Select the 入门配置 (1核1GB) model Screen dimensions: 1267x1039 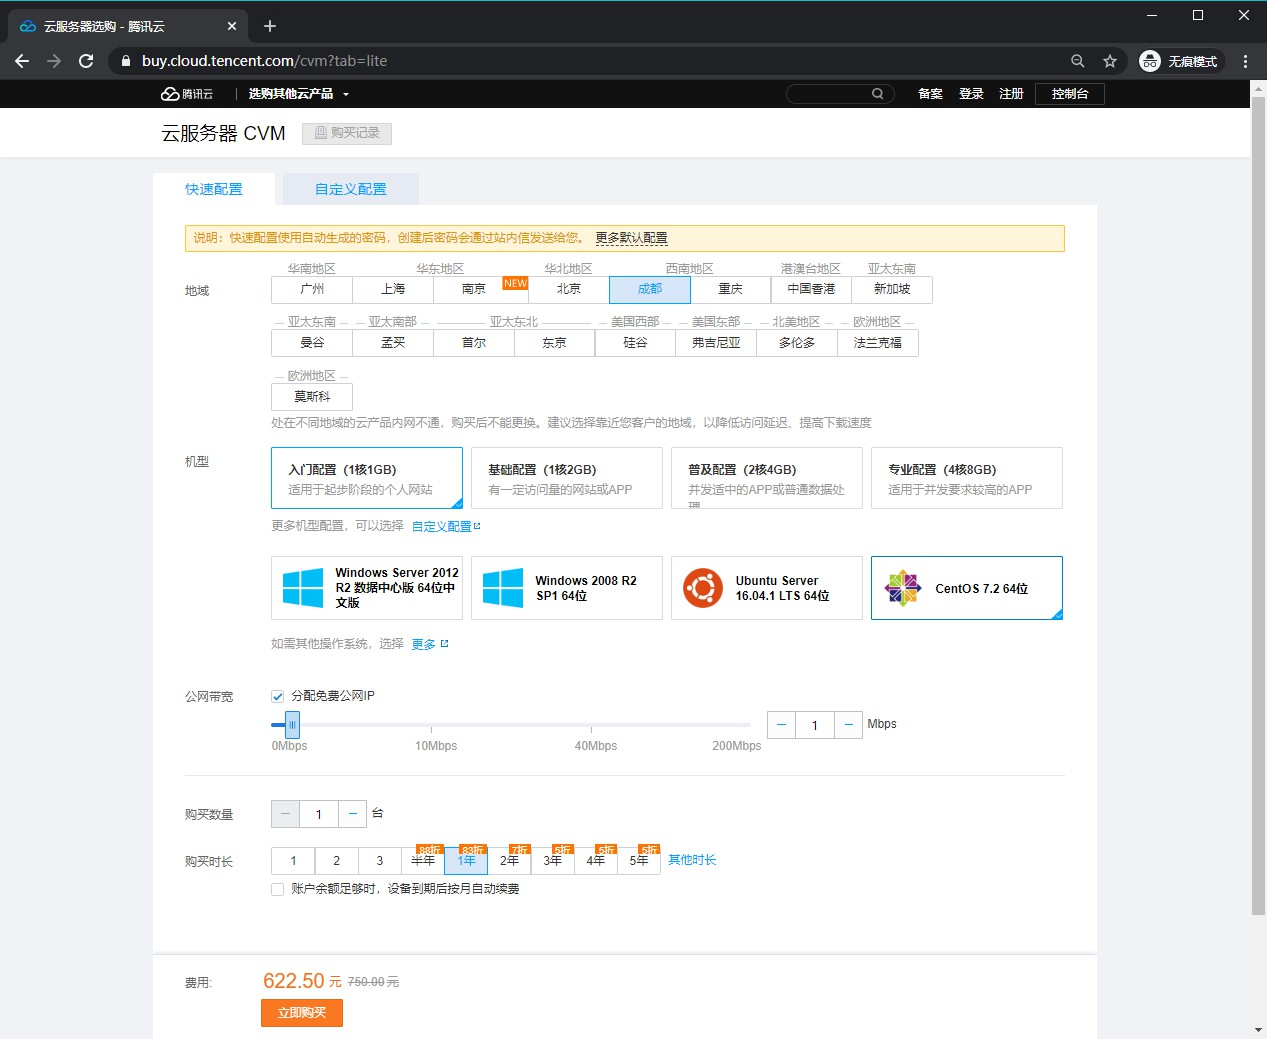pos(367,478)
